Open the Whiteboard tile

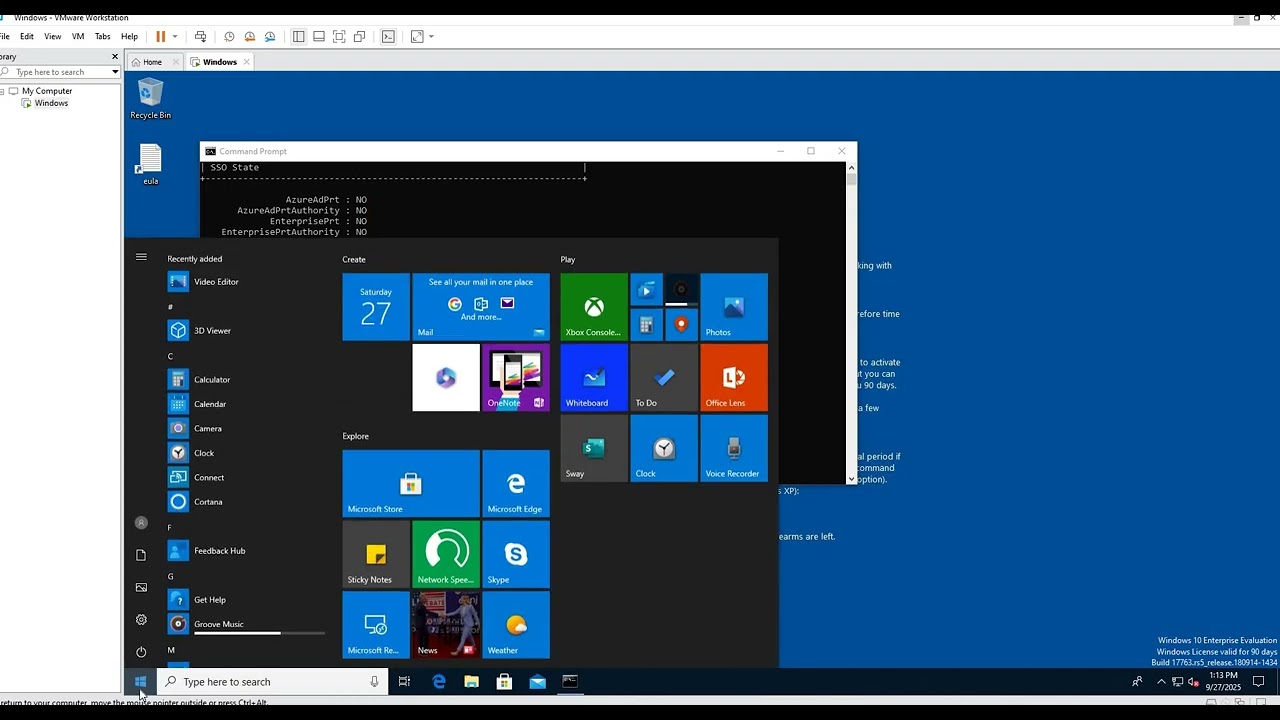pos(594,378)
